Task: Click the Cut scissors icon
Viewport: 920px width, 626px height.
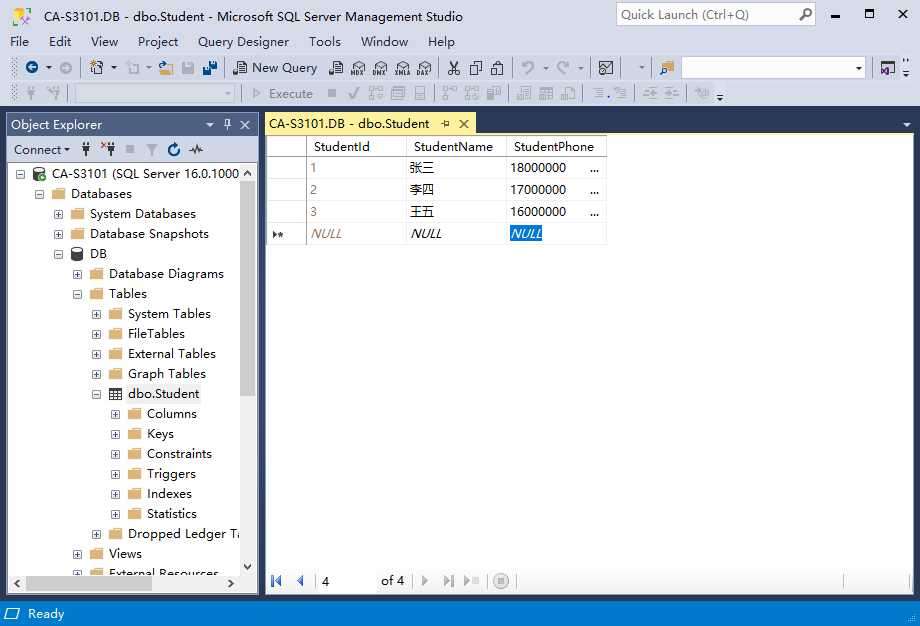Action: pyautogui.click(x=453, y=68)
